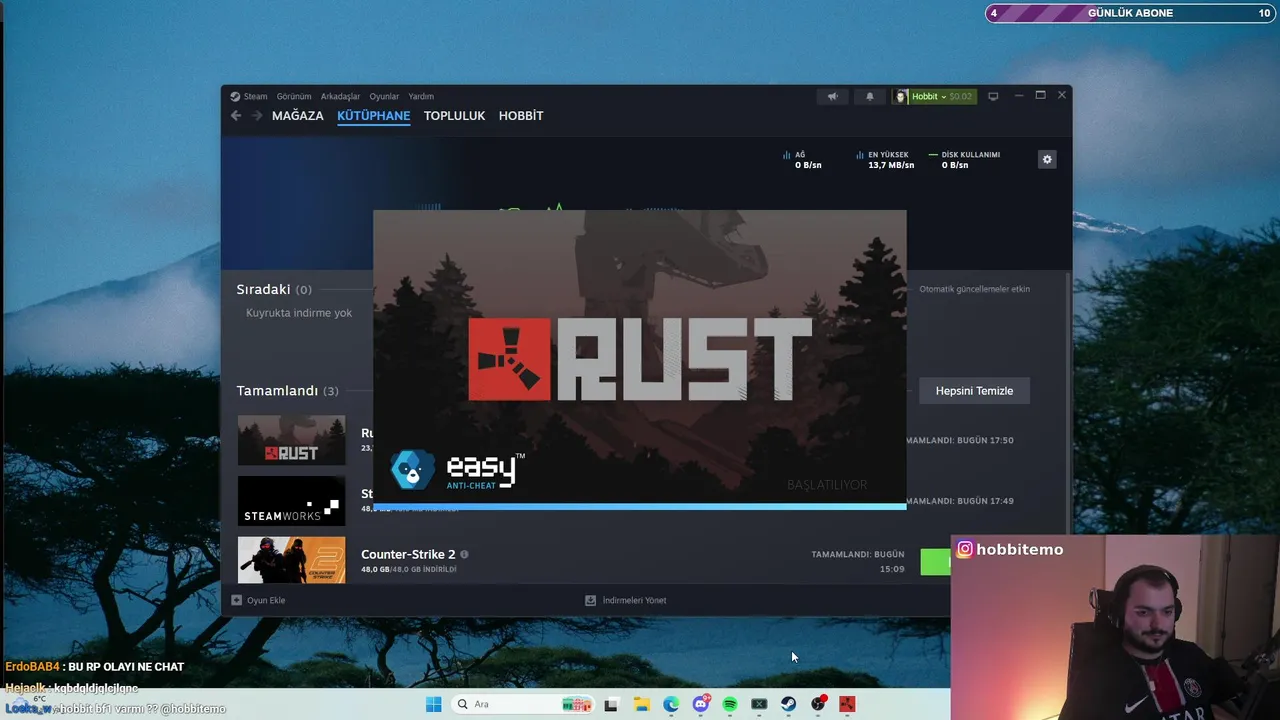Click the Rust loading progress bar
The width and height of the screenshot is (1280, 720).
(640, 506)
